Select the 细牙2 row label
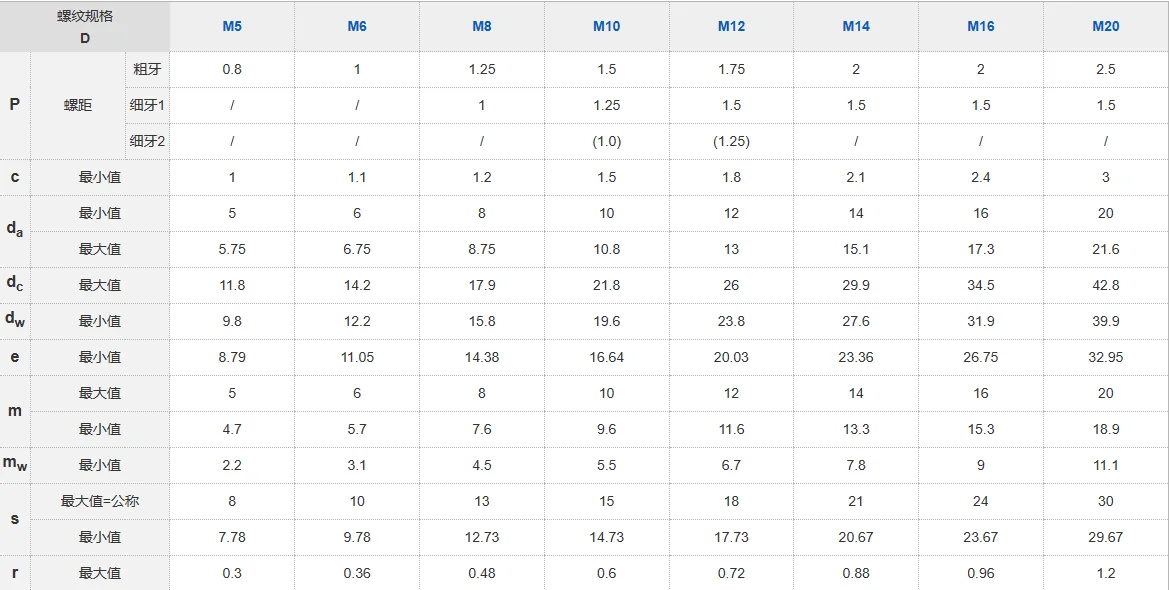Image resolution: width=1169 pixels, height=590 pixels. coord(147,141)
